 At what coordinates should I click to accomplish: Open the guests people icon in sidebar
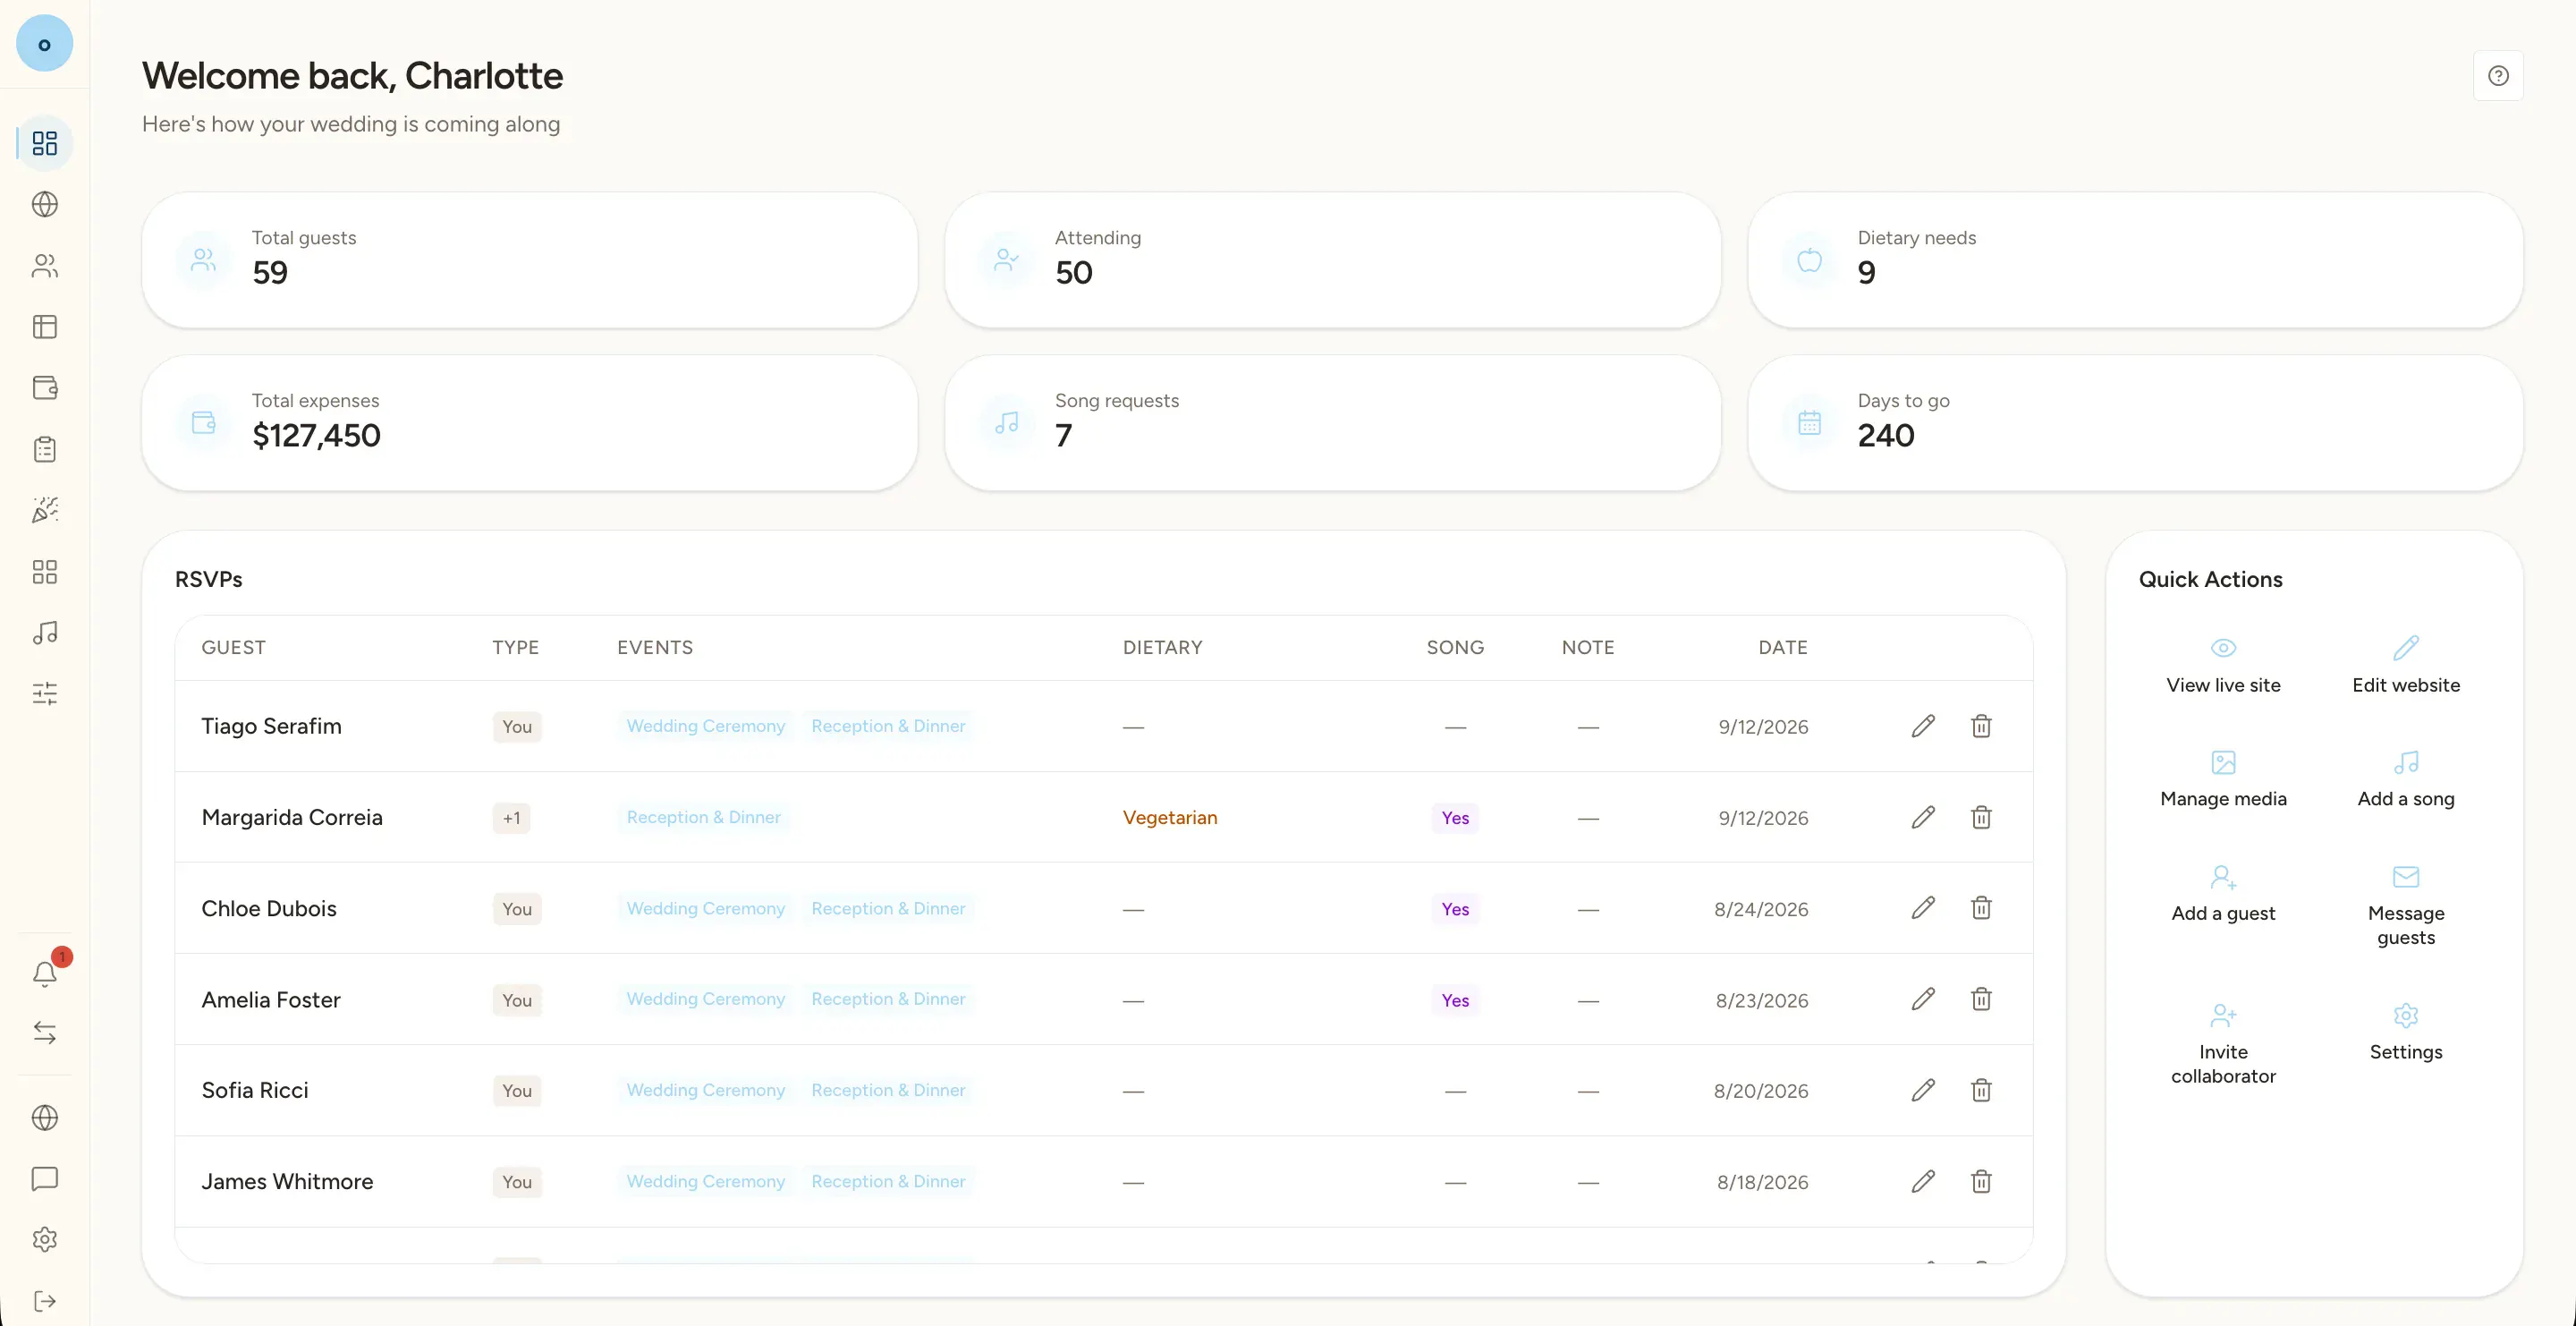[45, 265]
